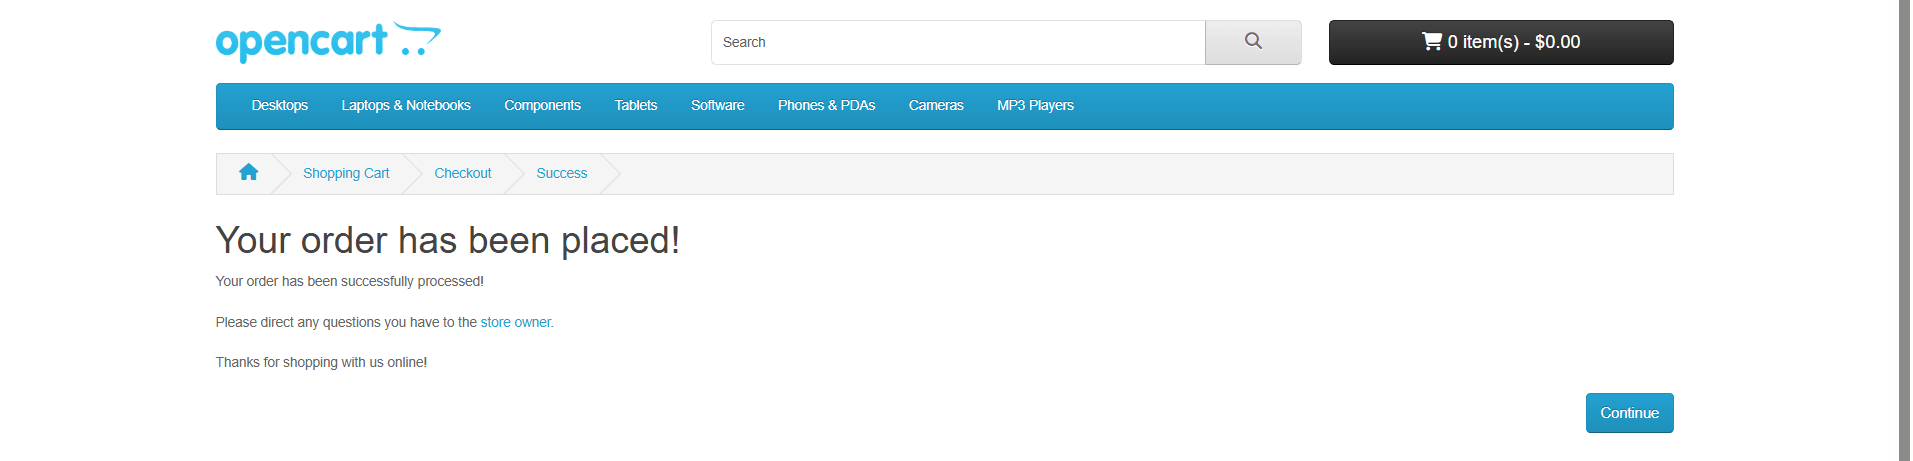Click the Success breadcrumb link

(562, 174)
